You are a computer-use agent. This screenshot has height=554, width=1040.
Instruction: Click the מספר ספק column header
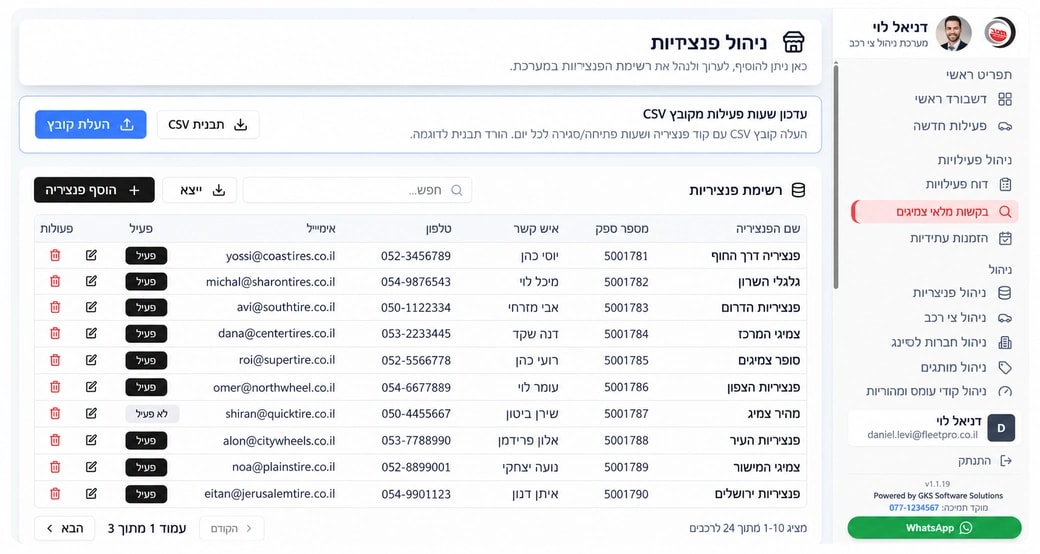point(621,228)
